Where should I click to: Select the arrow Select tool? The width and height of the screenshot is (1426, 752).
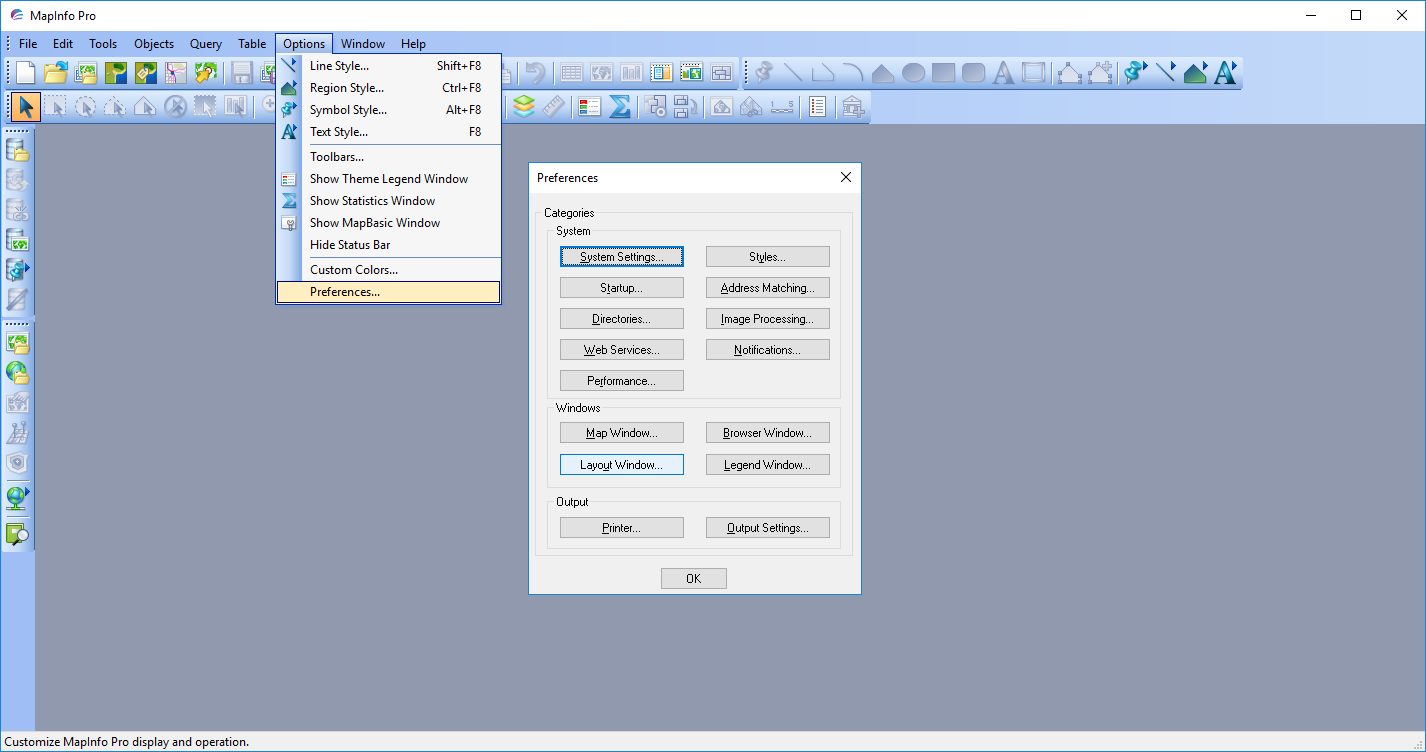pyautogui.click(x=26, y=106)
